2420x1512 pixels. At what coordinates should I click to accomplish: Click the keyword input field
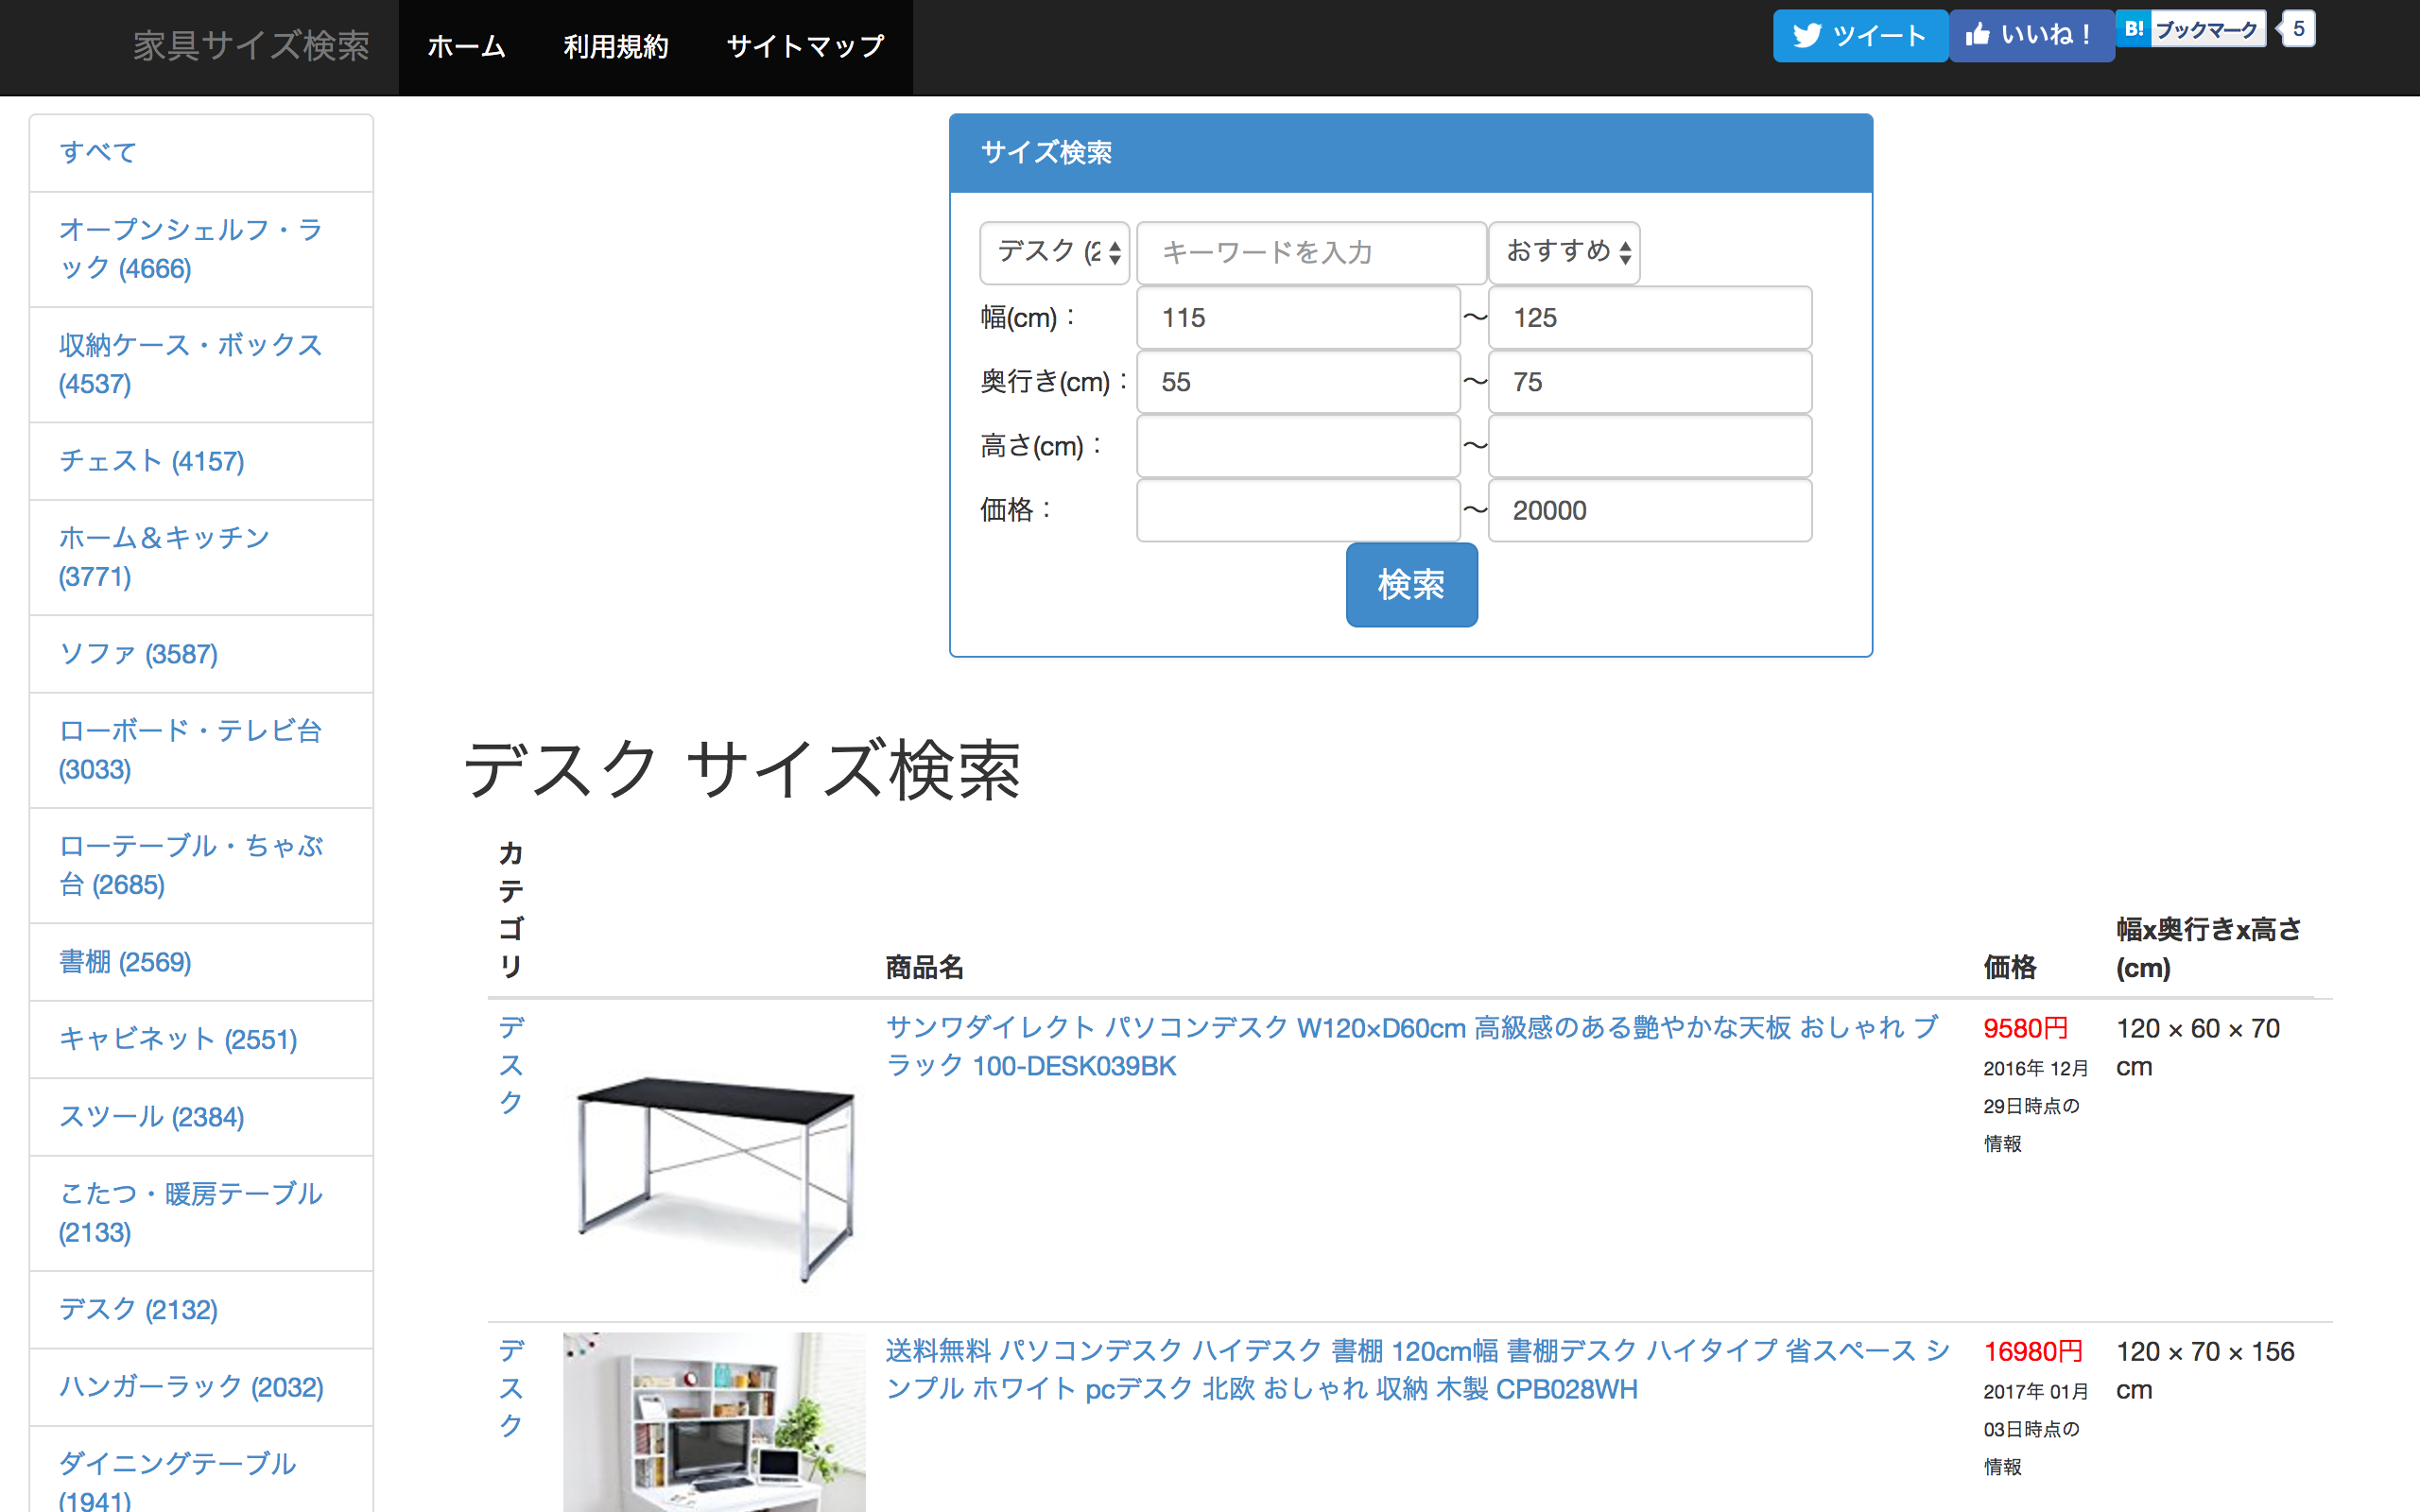pos(1310,253)
